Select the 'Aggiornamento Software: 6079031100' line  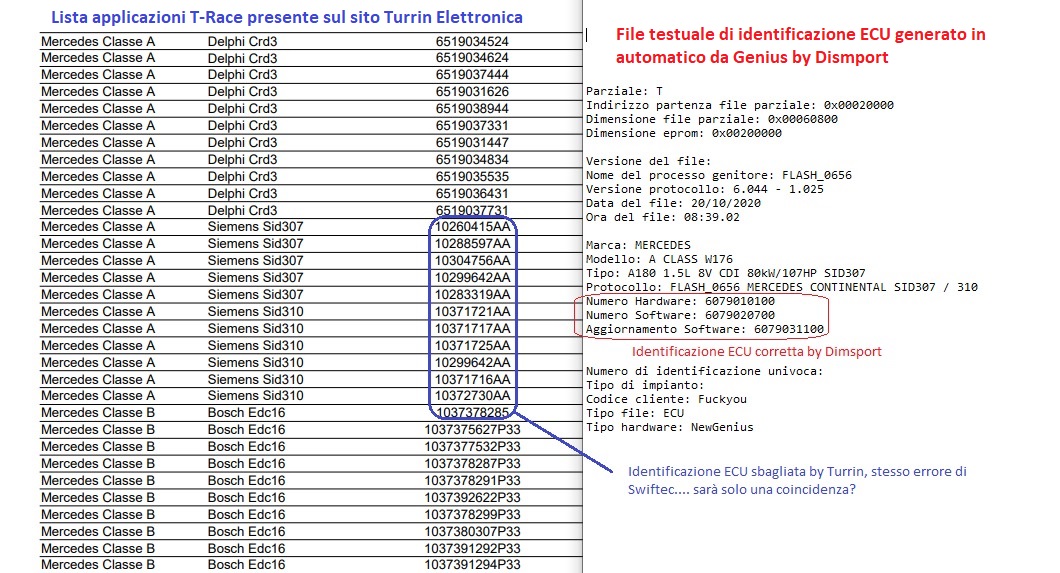(x=705, y=329)
